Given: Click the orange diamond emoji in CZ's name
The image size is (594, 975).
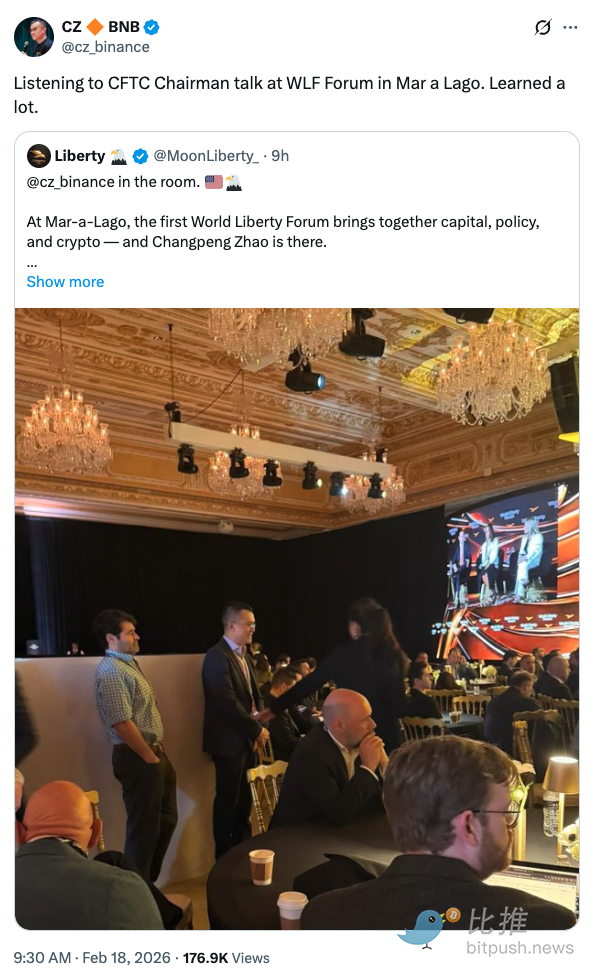Looking at the screenshot, I should pos(95,27).
